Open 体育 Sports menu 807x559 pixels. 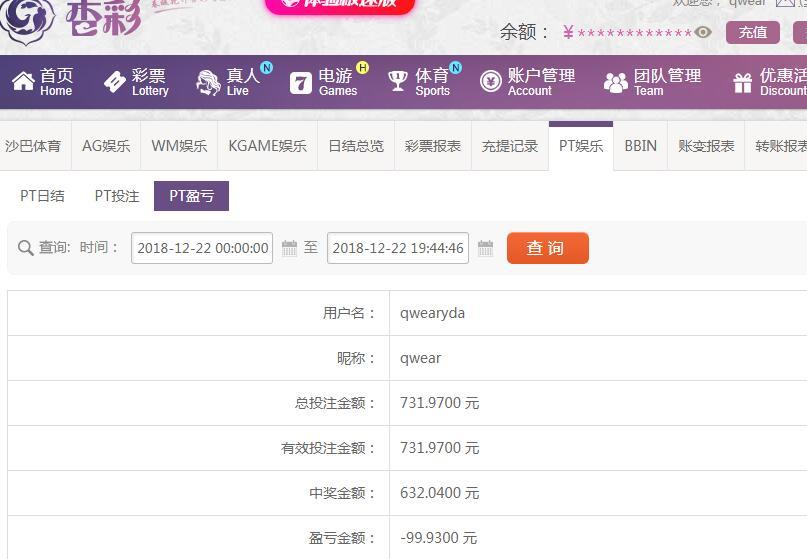[x=418, y=82]
